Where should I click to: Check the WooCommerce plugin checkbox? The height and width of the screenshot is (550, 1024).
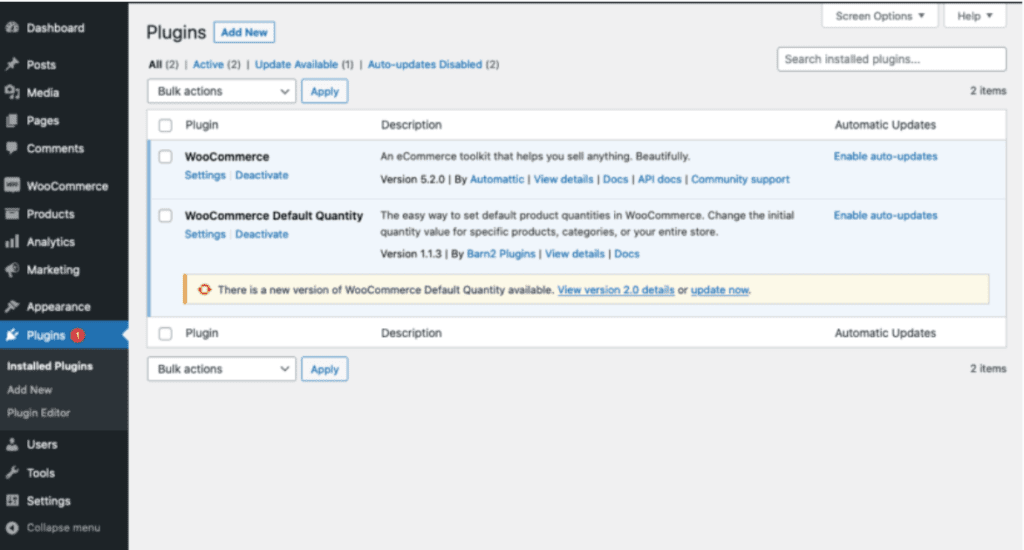pos(165,157)
